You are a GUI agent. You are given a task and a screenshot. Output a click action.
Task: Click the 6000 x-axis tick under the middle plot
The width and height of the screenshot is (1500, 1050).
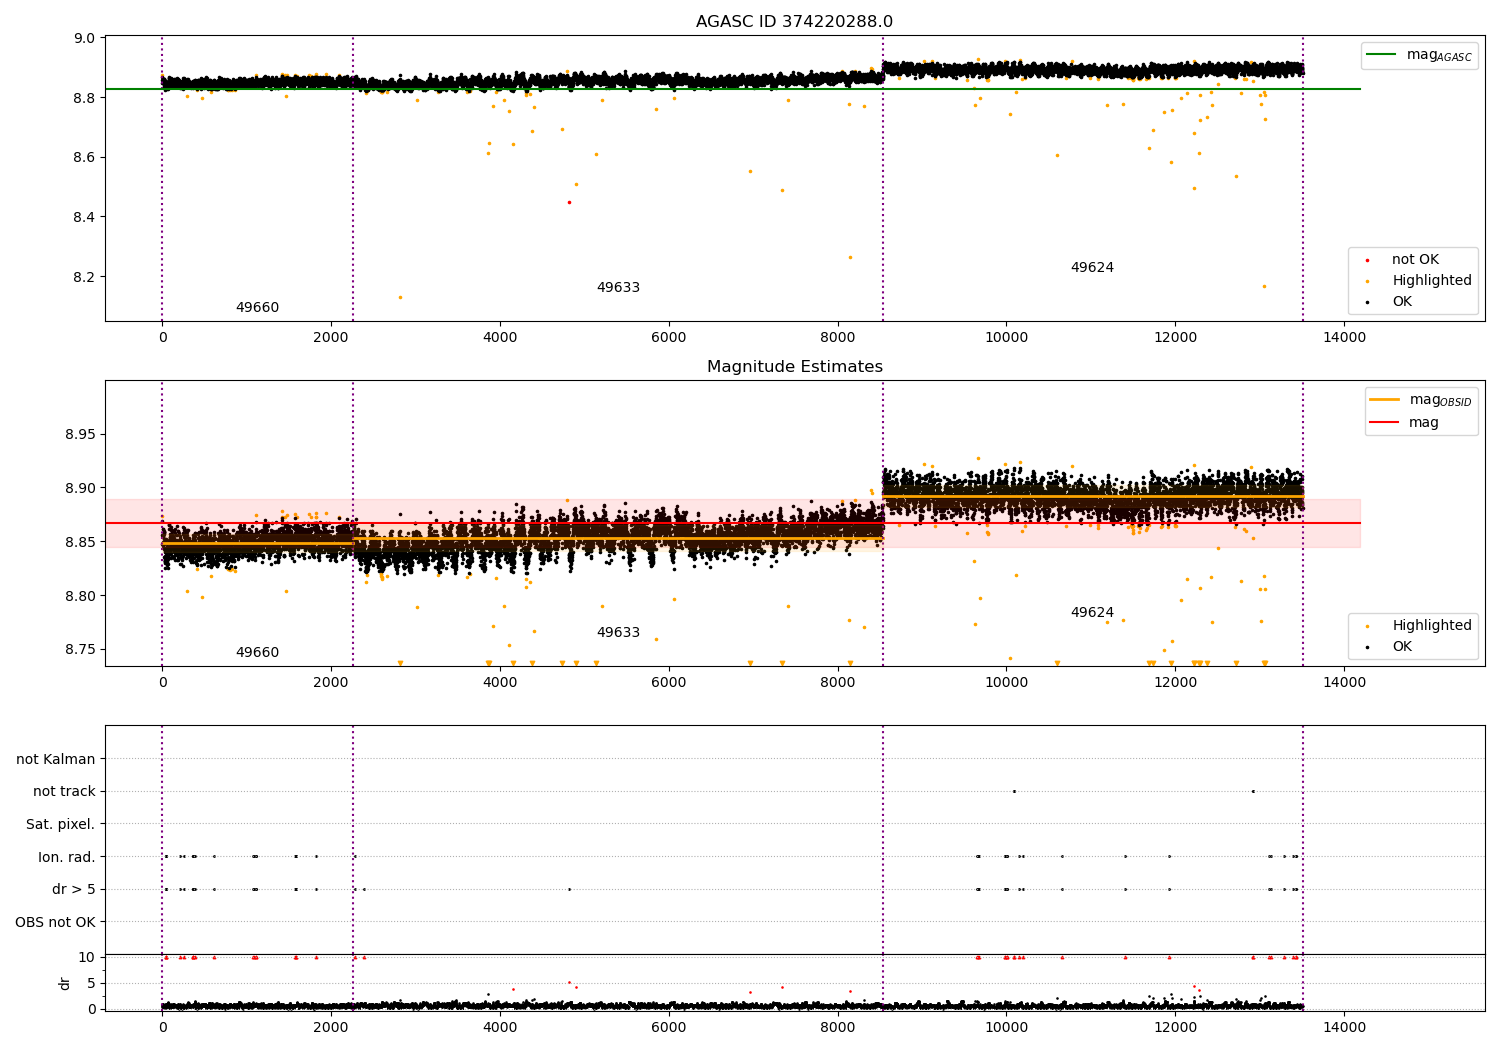point(668,683)
